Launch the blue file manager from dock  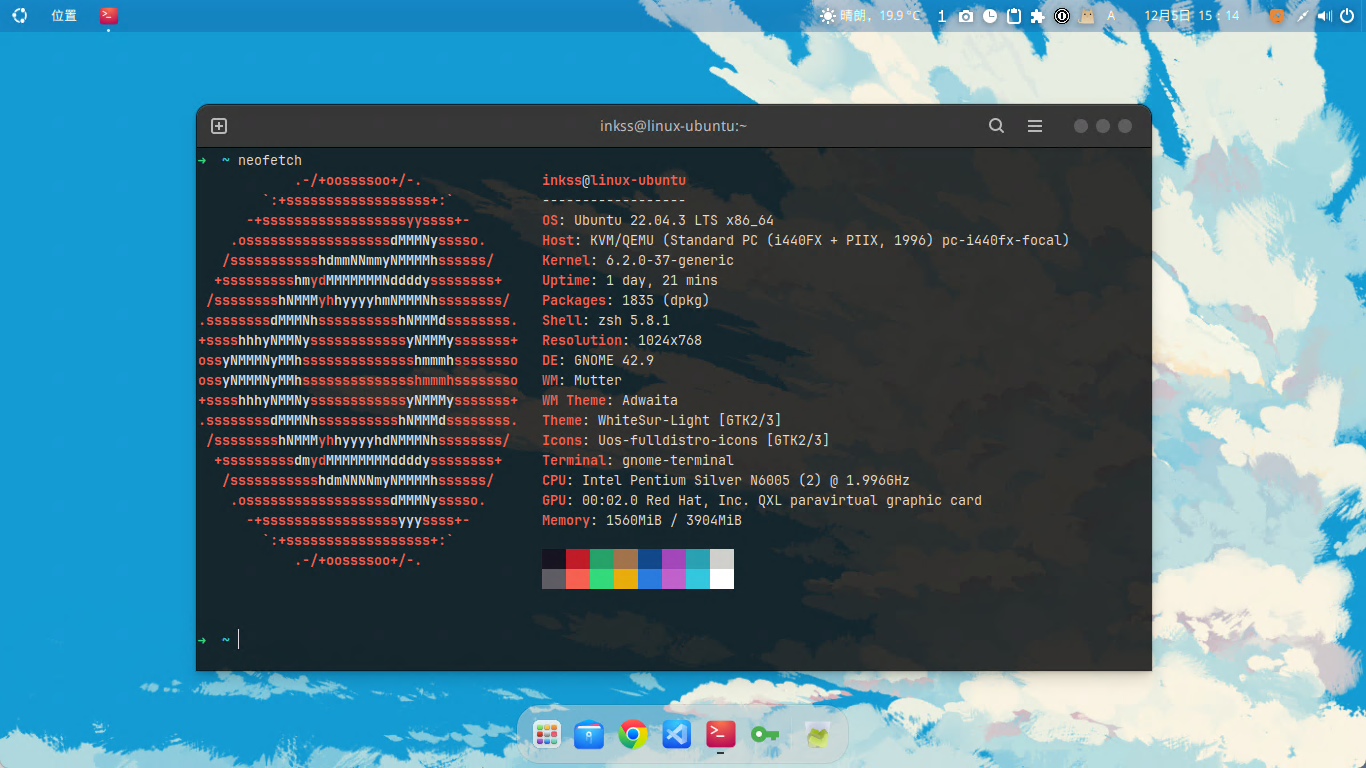coord(589,735)
